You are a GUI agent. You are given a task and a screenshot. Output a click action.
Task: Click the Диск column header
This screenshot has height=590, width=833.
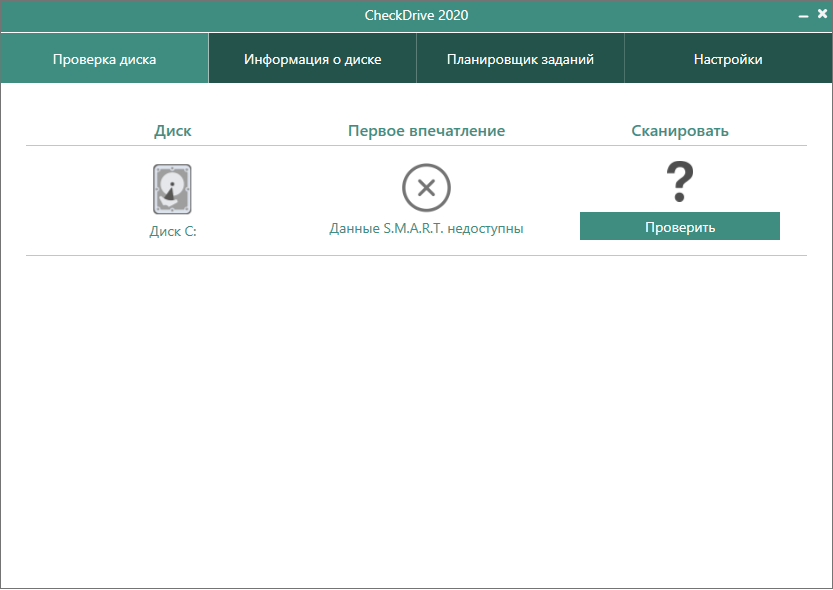click(173, 131)
